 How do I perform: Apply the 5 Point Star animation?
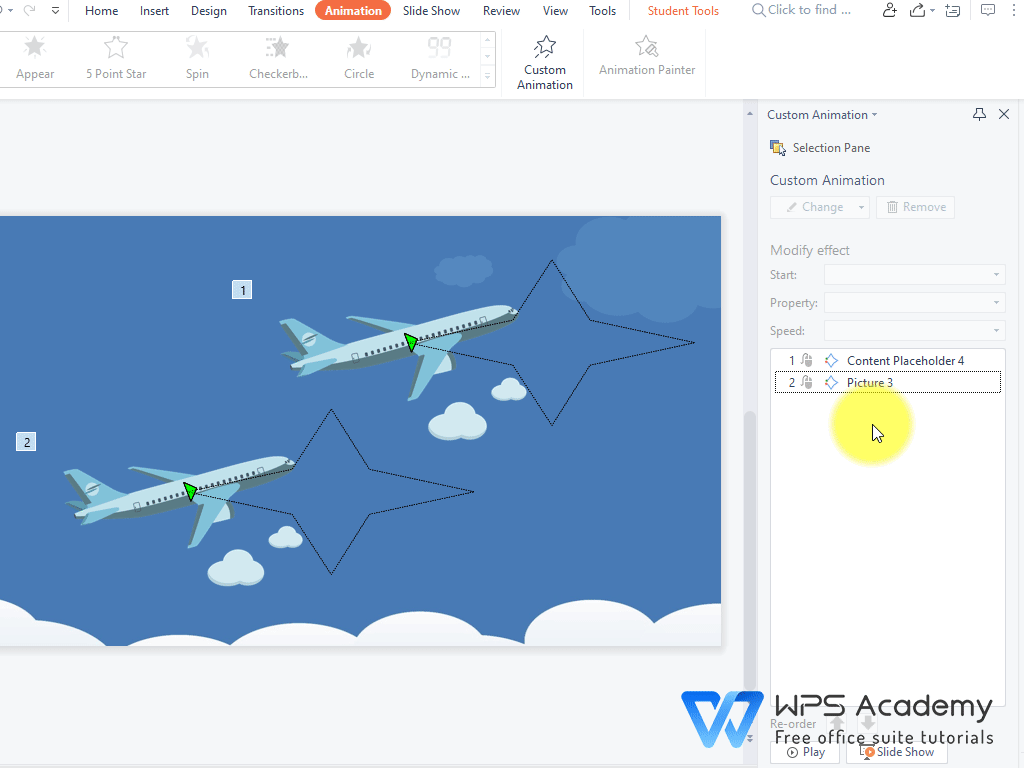[115, 58]
